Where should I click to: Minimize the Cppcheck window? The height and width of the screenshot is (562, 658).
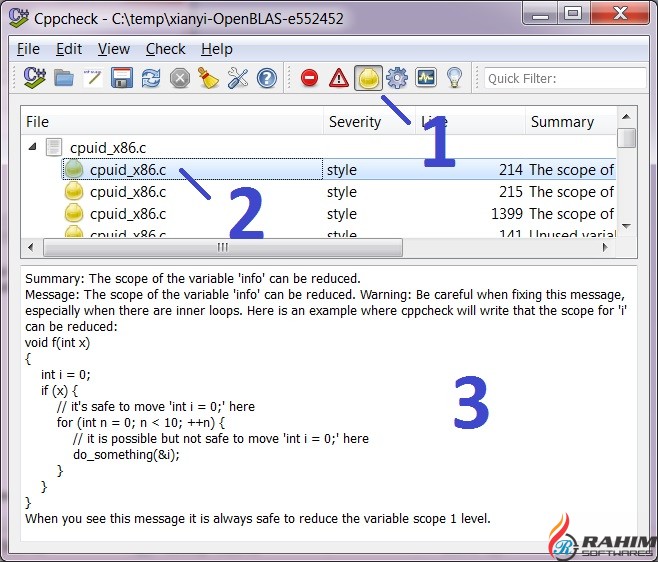click(x=540, y=14)
